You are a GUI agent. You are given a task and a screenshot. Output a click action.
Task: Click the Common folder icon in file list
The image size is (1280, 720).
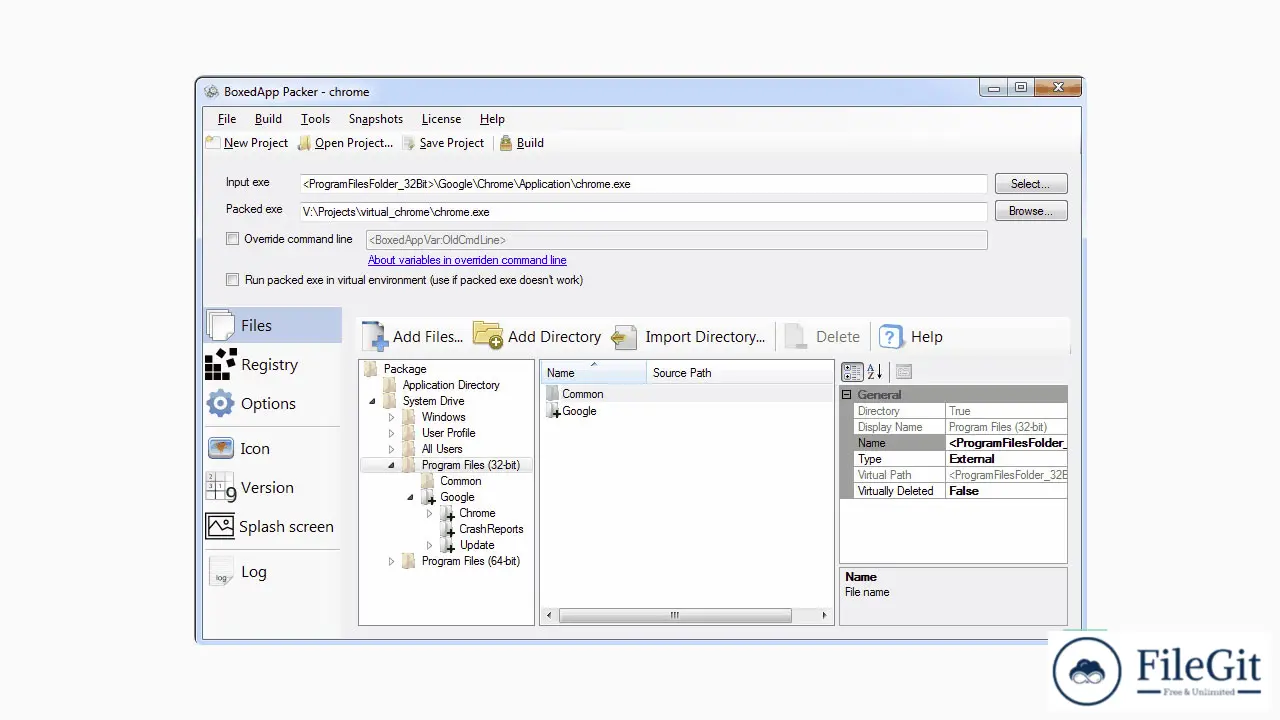tap(553, 393)
